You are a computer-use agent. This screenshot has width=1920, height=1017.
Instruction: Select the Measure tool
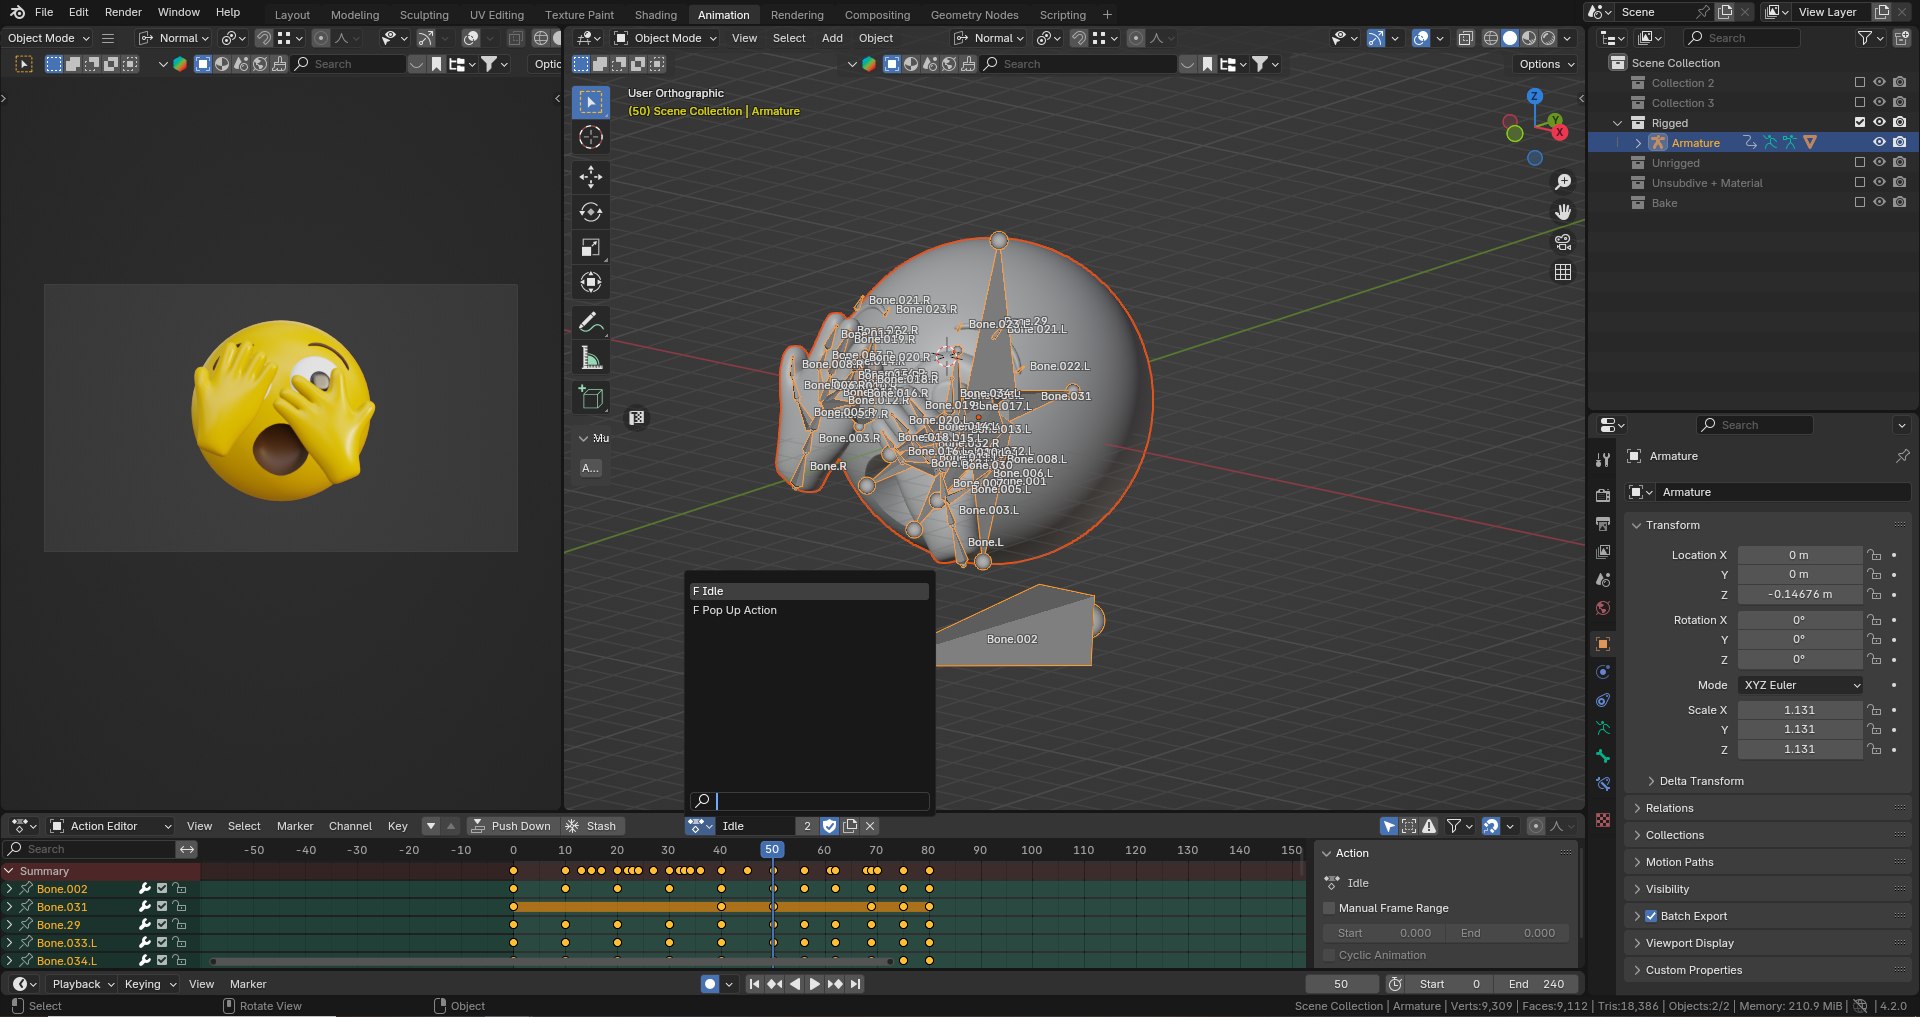click(x=591, y=358)
